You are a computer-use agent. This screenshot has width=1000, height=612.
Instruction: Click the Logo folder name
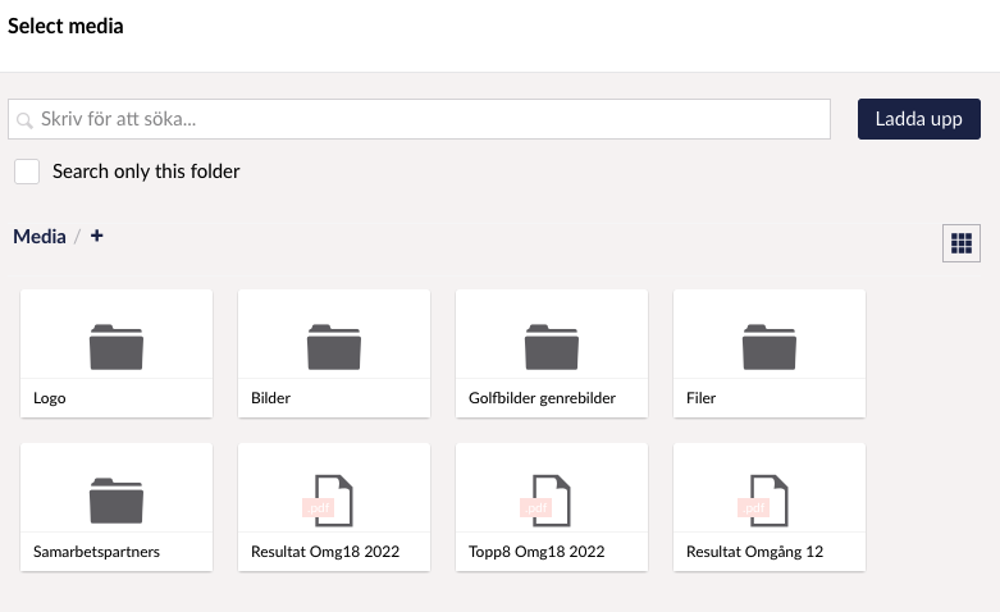click(50, 398)
